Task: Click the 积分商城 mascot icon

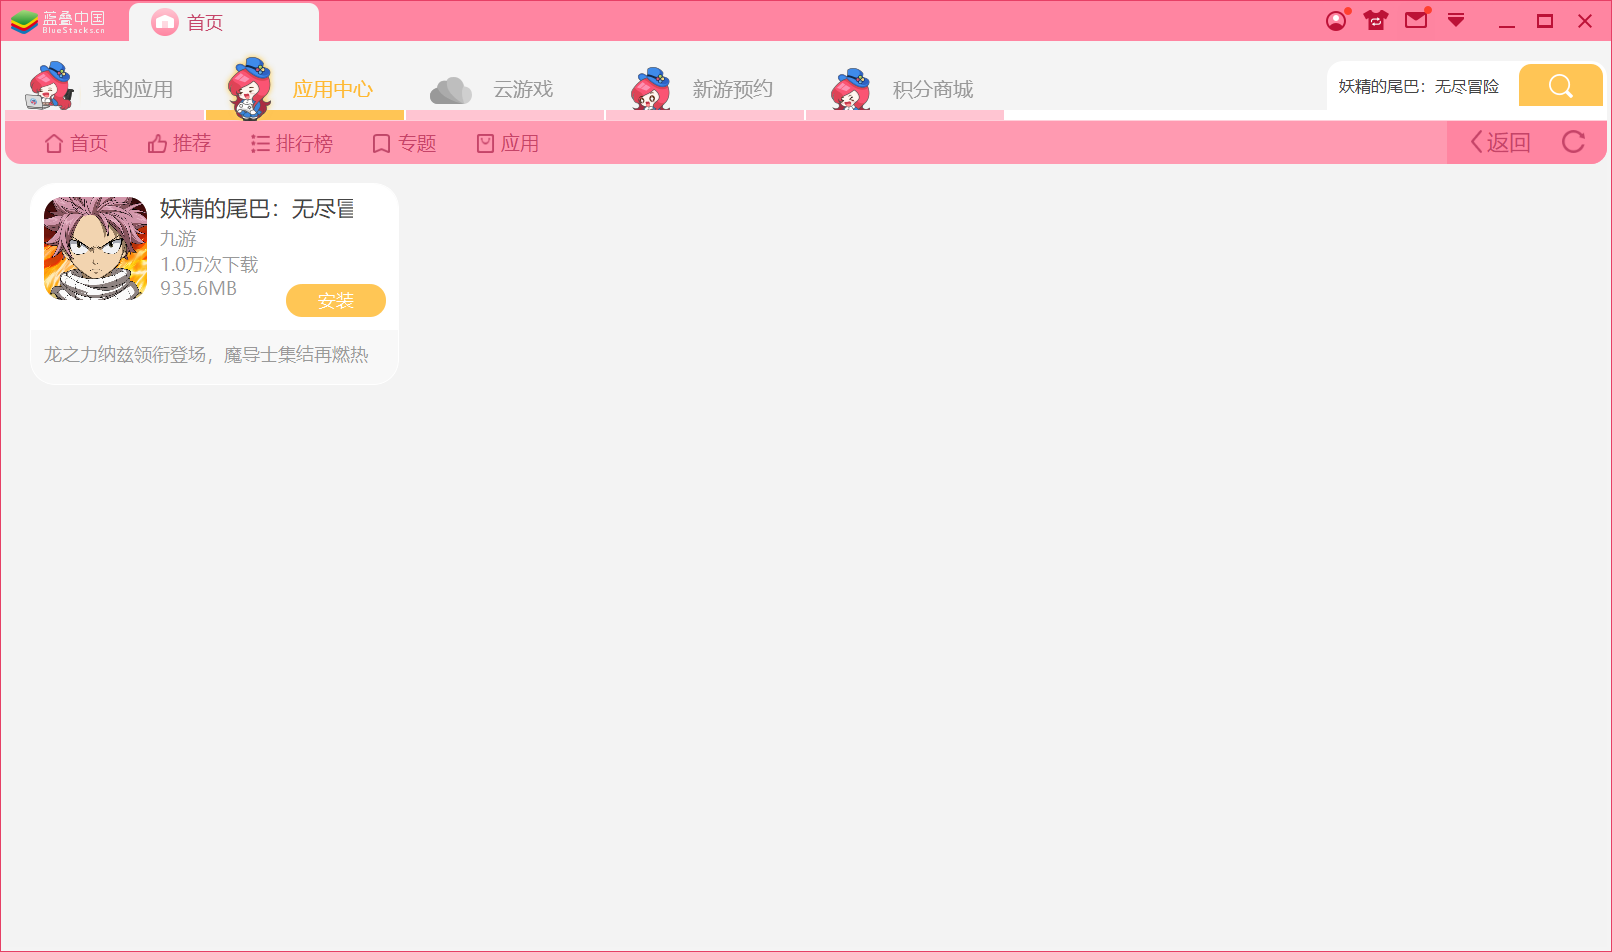Action: (x=851, y=88)
